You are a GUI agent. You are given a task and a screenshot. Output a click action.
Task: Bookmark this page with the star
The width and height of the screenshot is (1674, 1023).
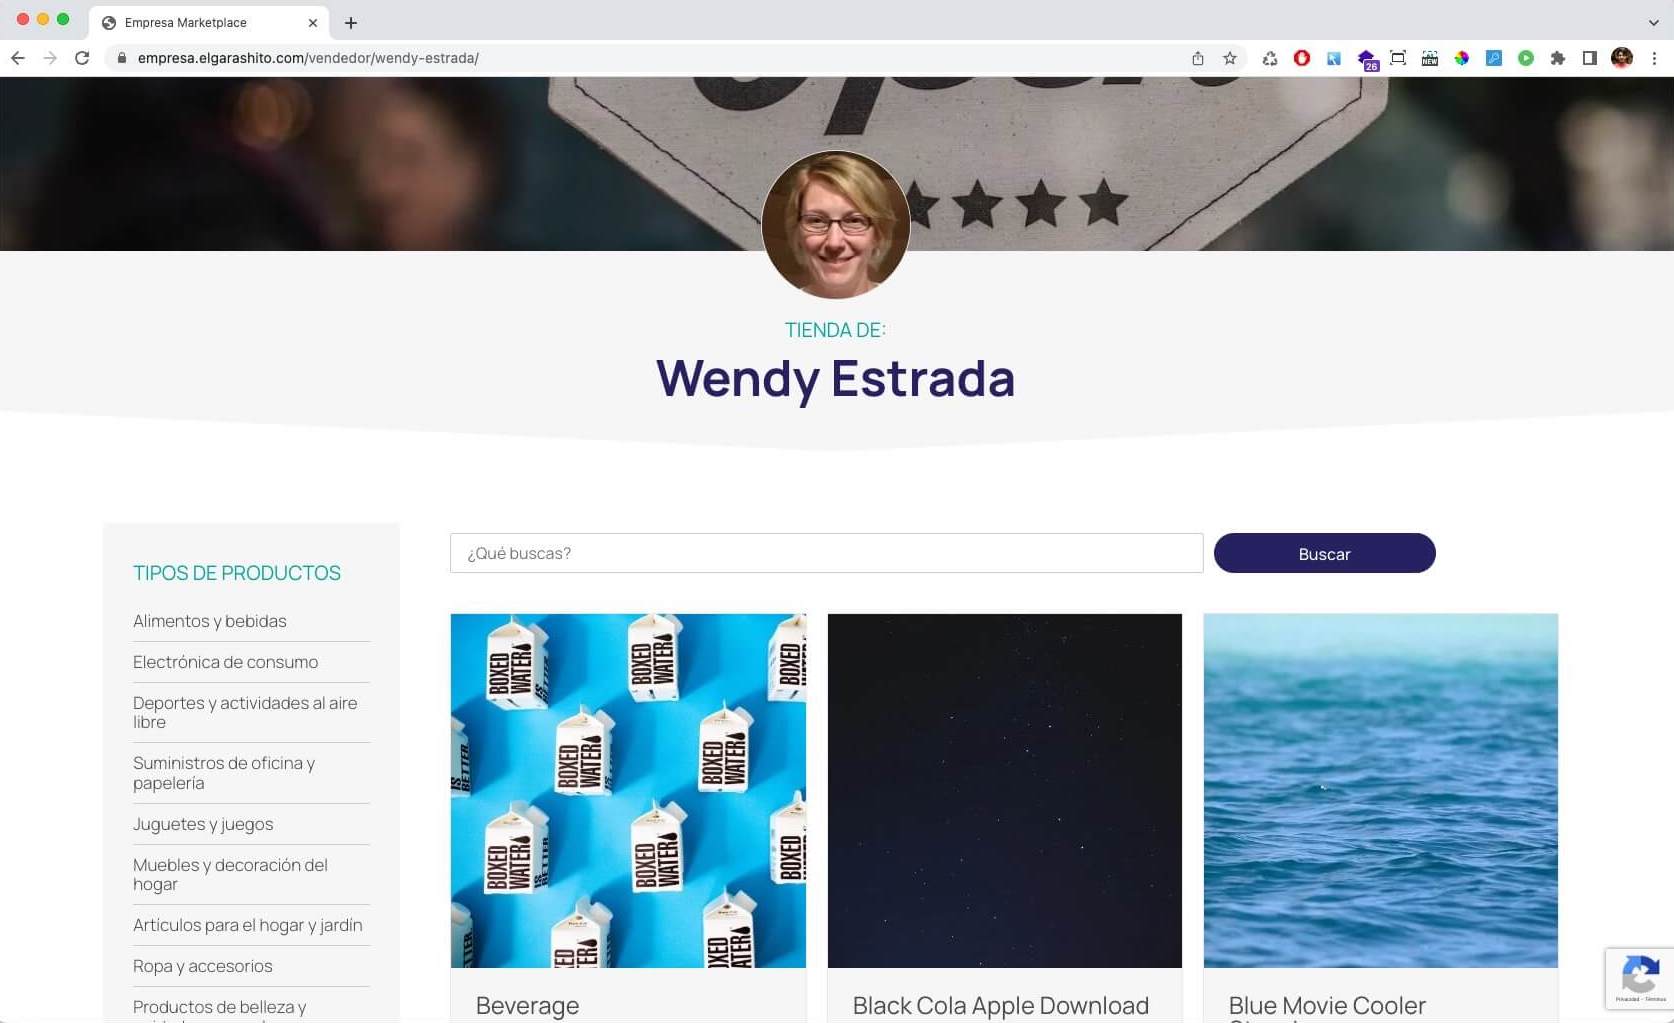click(x=1230, y=58)
